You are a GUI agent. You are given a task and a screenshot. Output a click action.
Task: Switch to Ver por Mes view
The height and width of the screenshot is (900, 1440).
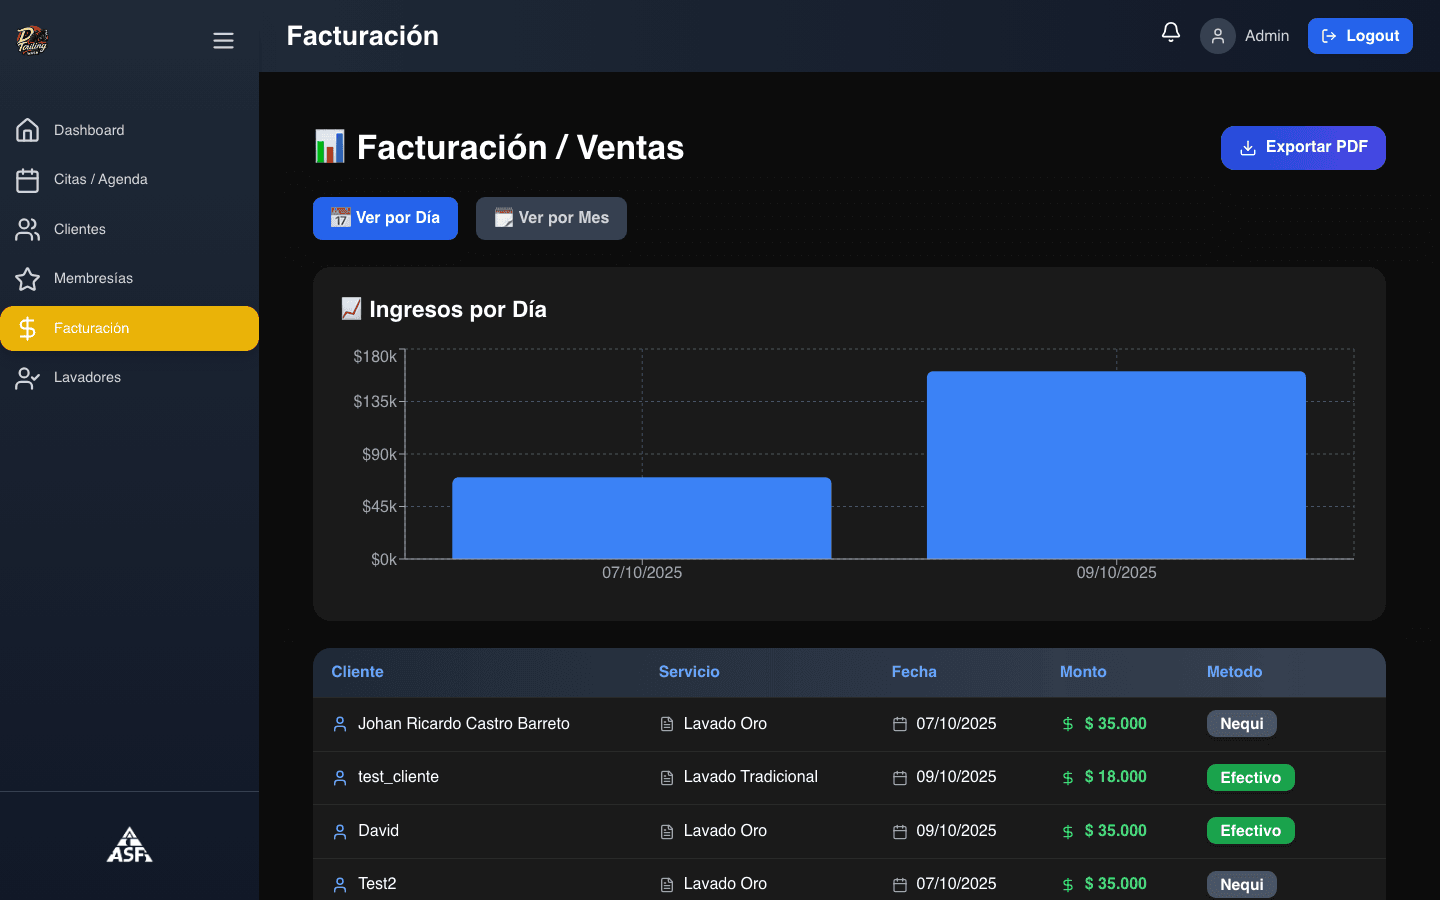(x=551, y=218)
